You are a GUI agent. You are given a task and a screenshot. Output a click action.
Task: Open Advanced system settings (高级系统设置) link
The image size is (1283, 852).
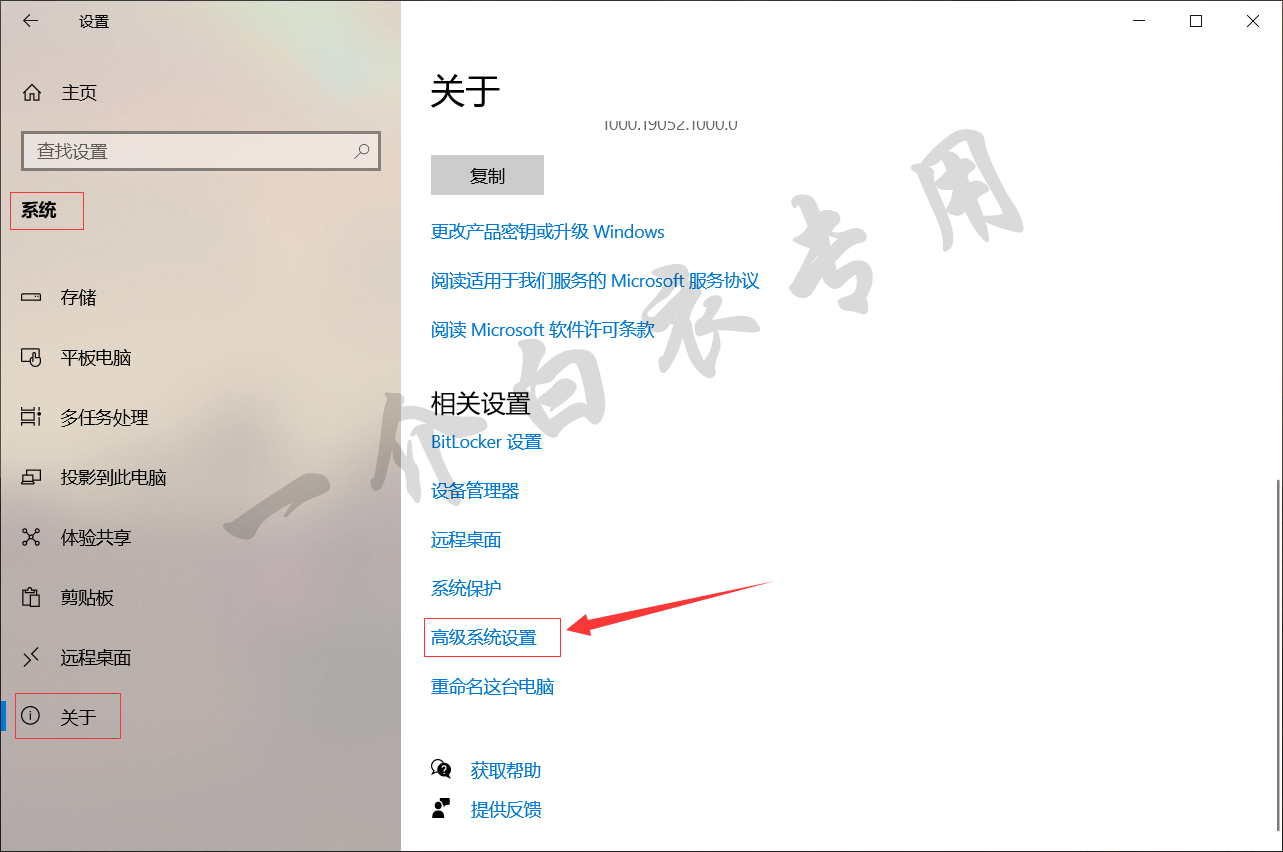point(484,637)
